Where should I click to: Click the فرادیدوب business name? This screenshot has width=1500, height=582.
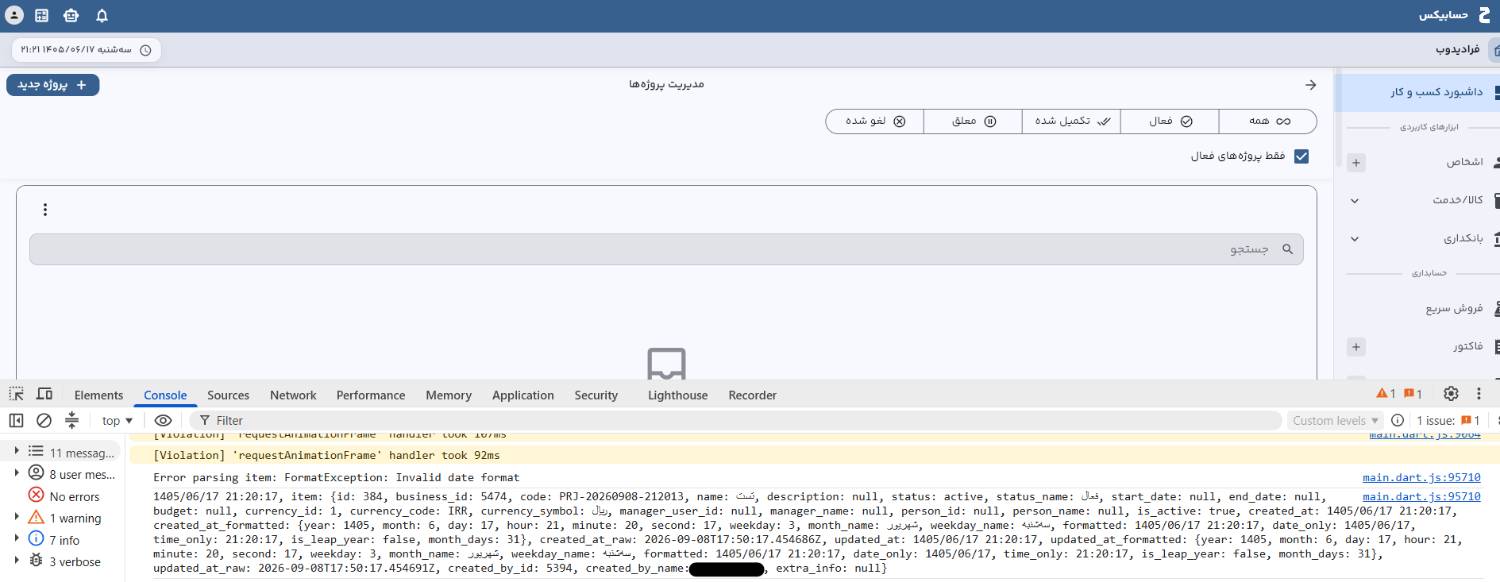tap(1458, 49)
